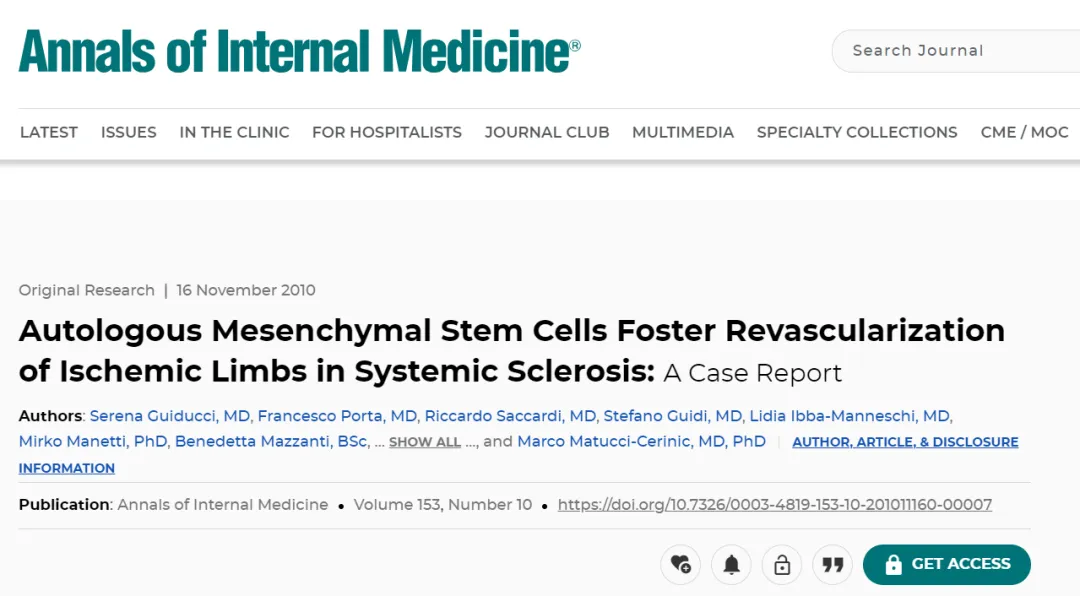Screen dimensions: 1080x596
Task: Click the quotation marks cite icon
Action: (x=833, y=565)
